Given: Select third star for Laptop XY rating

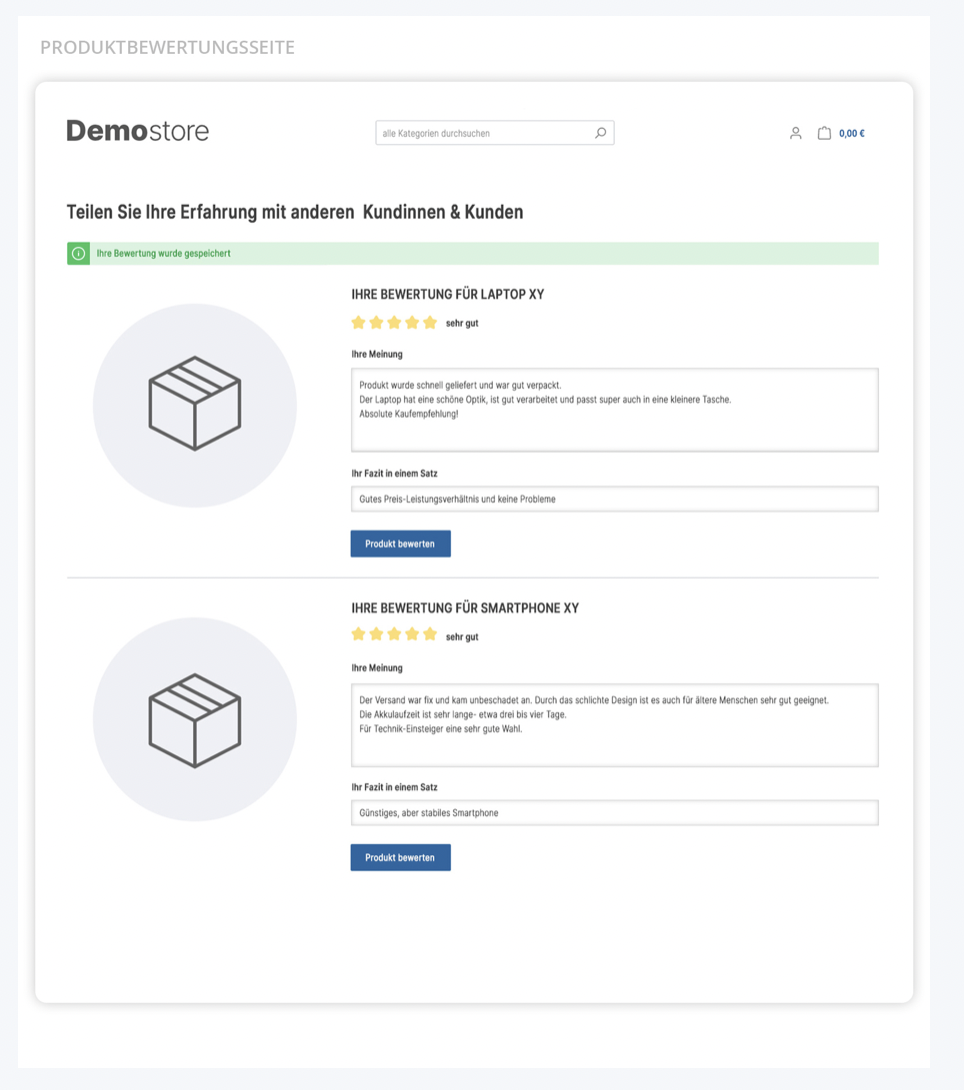Looking at the screenshot, I should [394, 323].
